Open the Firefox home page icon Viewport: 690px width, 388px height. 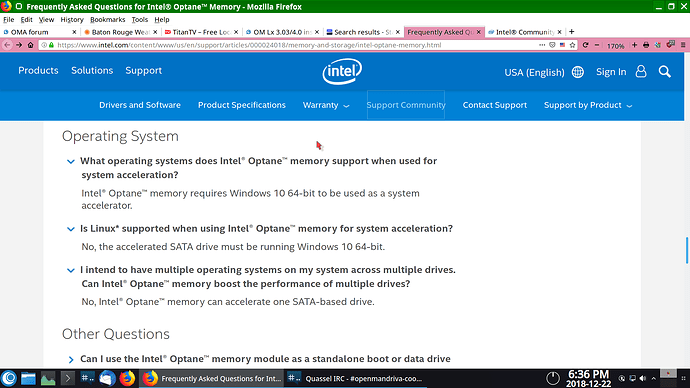point(30,45)
